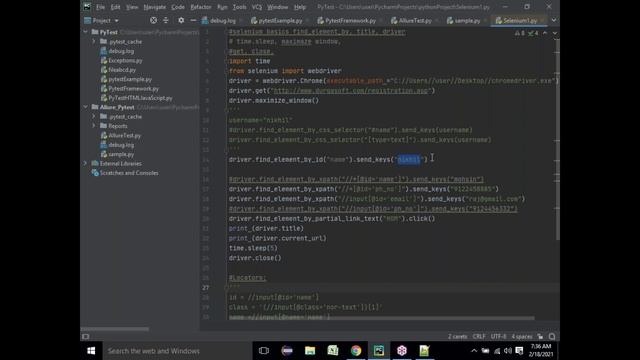
Task: Click UTF-8 encoding in status bar
Action: [499, 337]
